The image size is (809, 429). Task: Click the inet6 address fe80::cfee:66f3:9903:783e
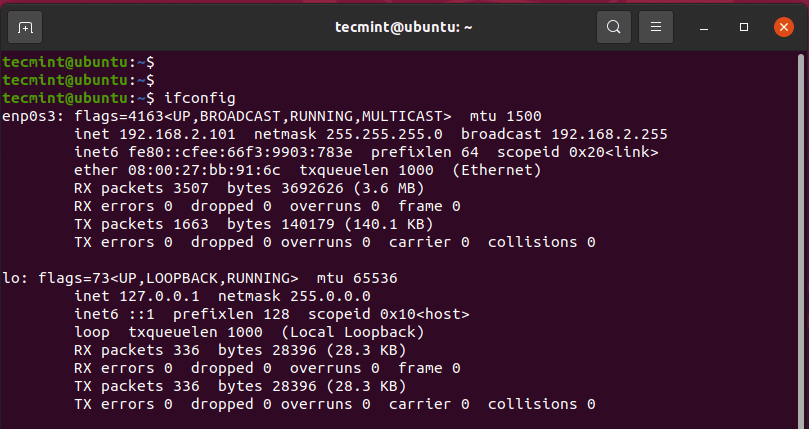pos(241,152)
